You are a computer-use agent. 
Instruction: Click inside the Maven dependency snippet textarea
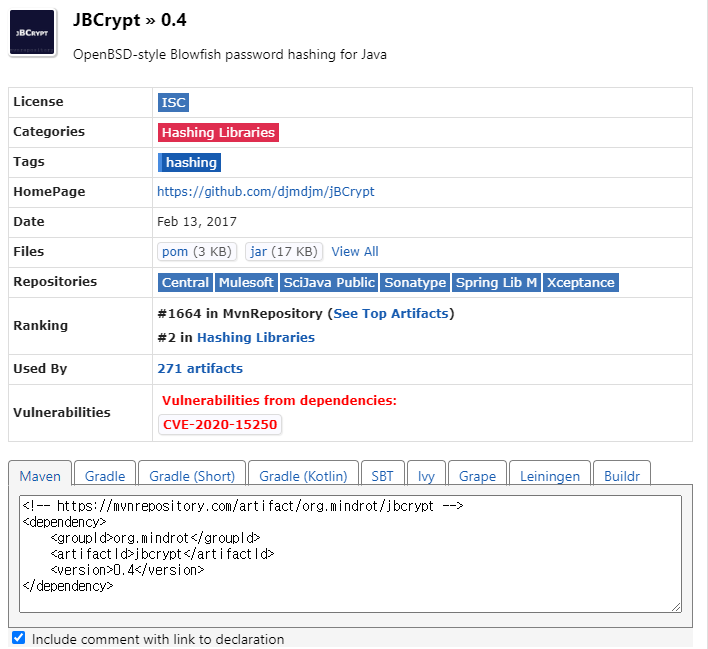pyautogui.click(x=350, y=554)
